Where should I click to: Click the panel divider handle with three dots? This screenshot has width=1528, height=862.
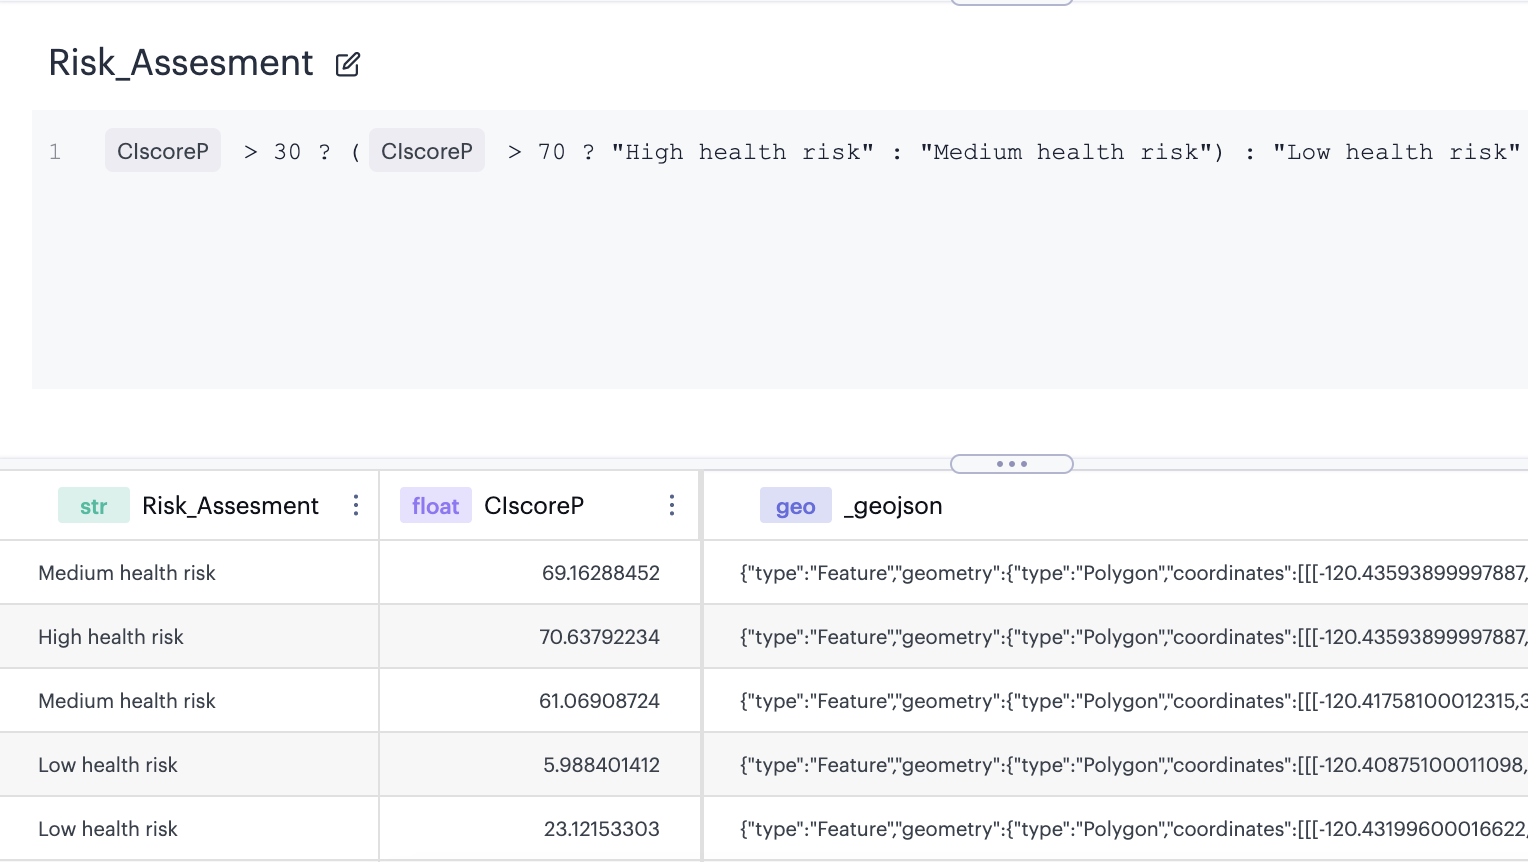click(1012, 464)
